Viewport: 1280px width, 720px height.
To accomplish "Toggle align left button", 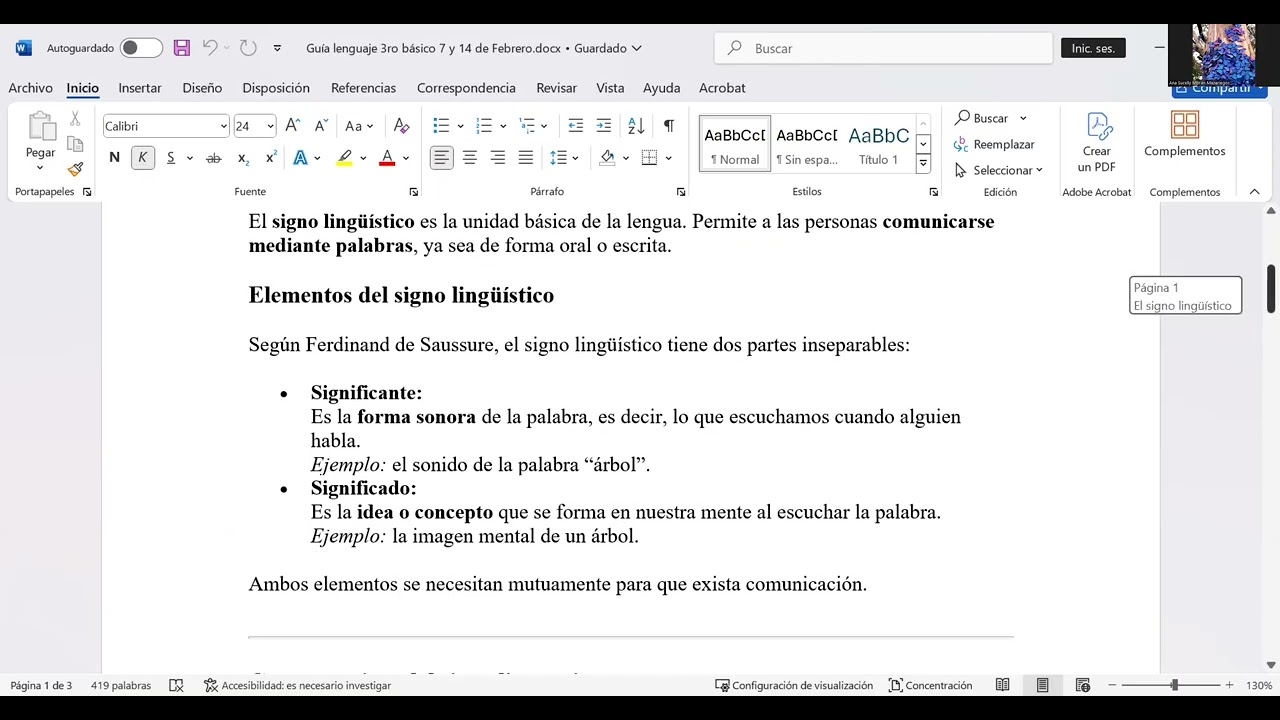I will tap(441, 158).
